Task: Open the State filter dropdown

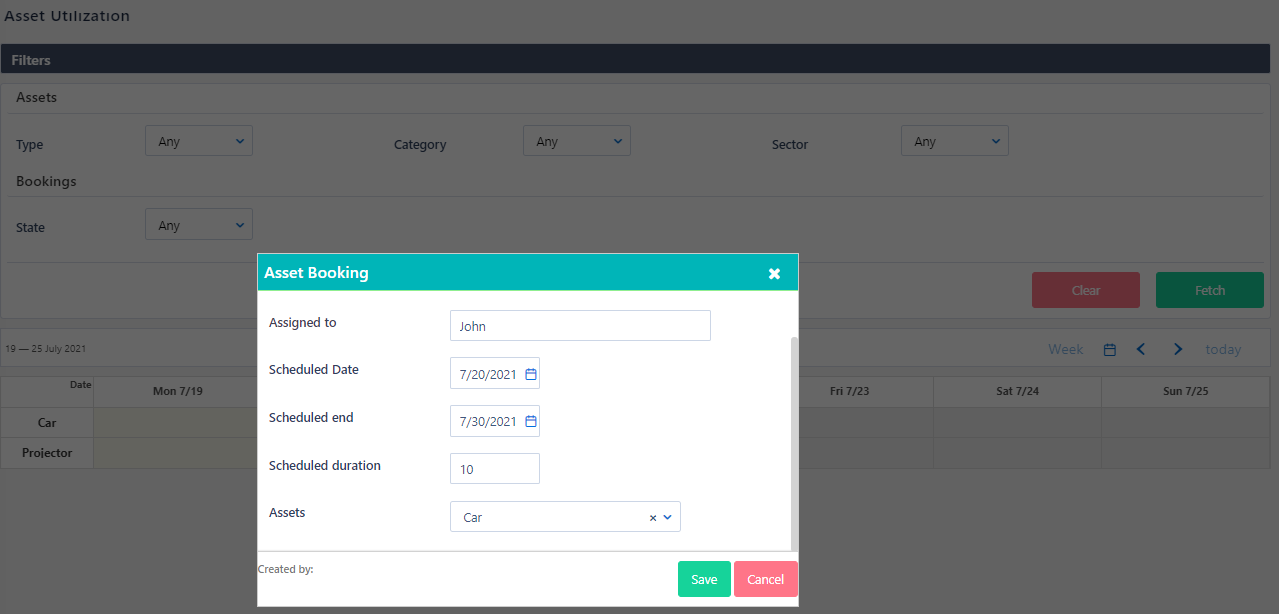Action: coord(198,224)
